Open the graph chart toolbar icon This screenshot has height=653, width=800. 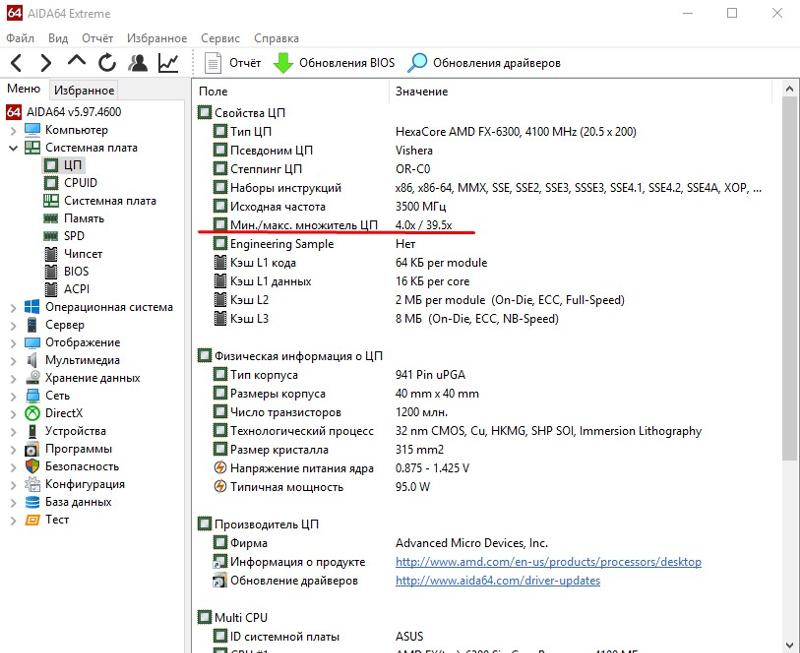pos(168,63)
